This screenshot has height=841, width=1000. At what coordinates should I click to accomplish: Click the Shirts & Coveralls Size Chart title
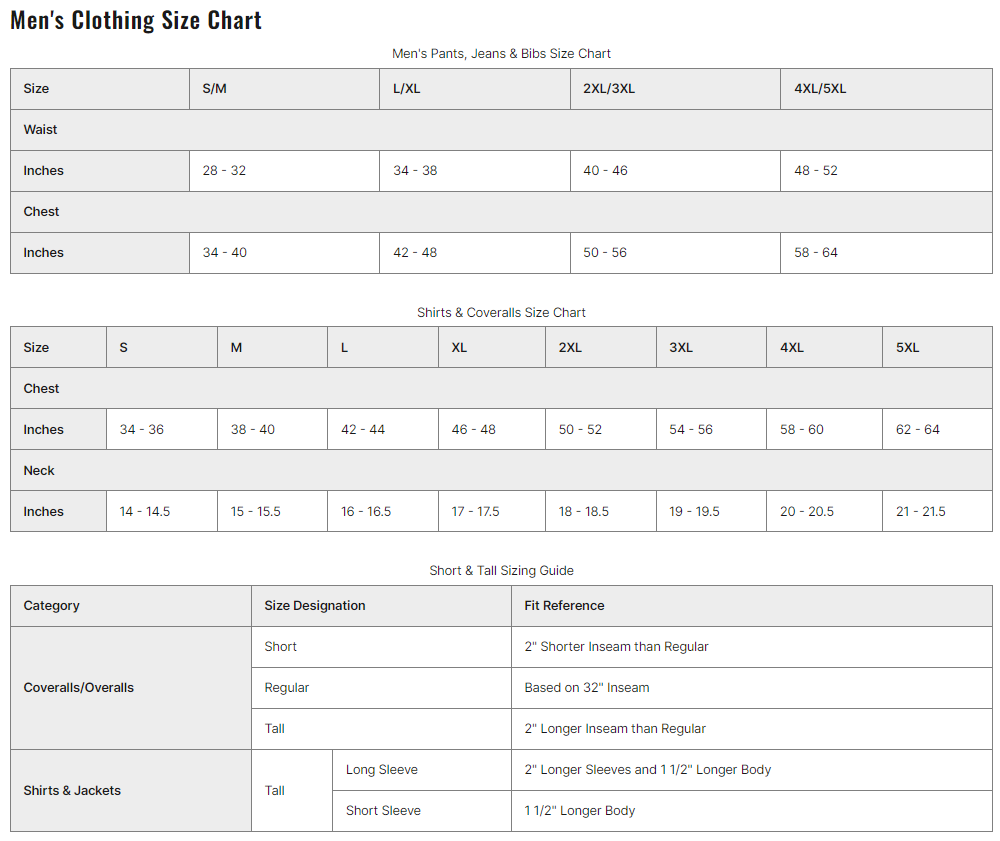[501, 313]
